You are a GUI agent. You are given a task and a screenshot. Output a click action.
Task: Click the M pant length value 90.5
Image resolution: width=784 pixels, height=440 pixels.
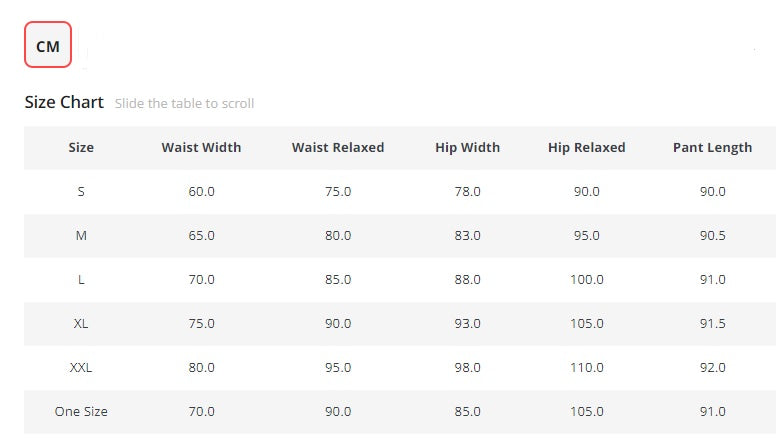712,236
